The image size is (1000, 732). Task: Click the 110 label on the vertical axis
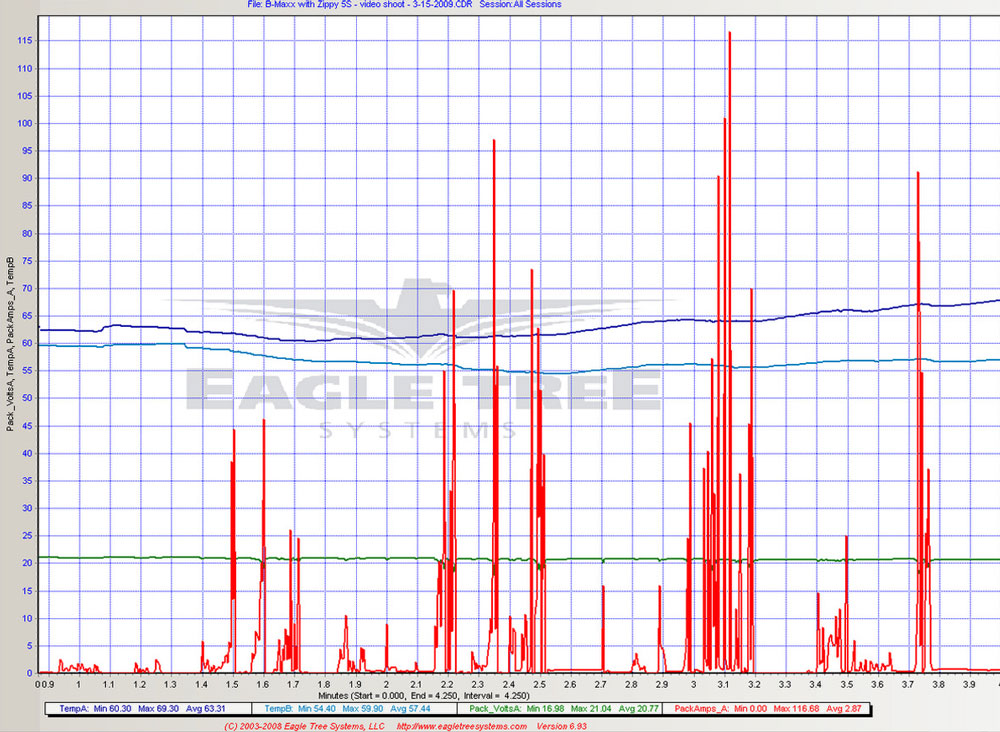[x=26, y=69]
